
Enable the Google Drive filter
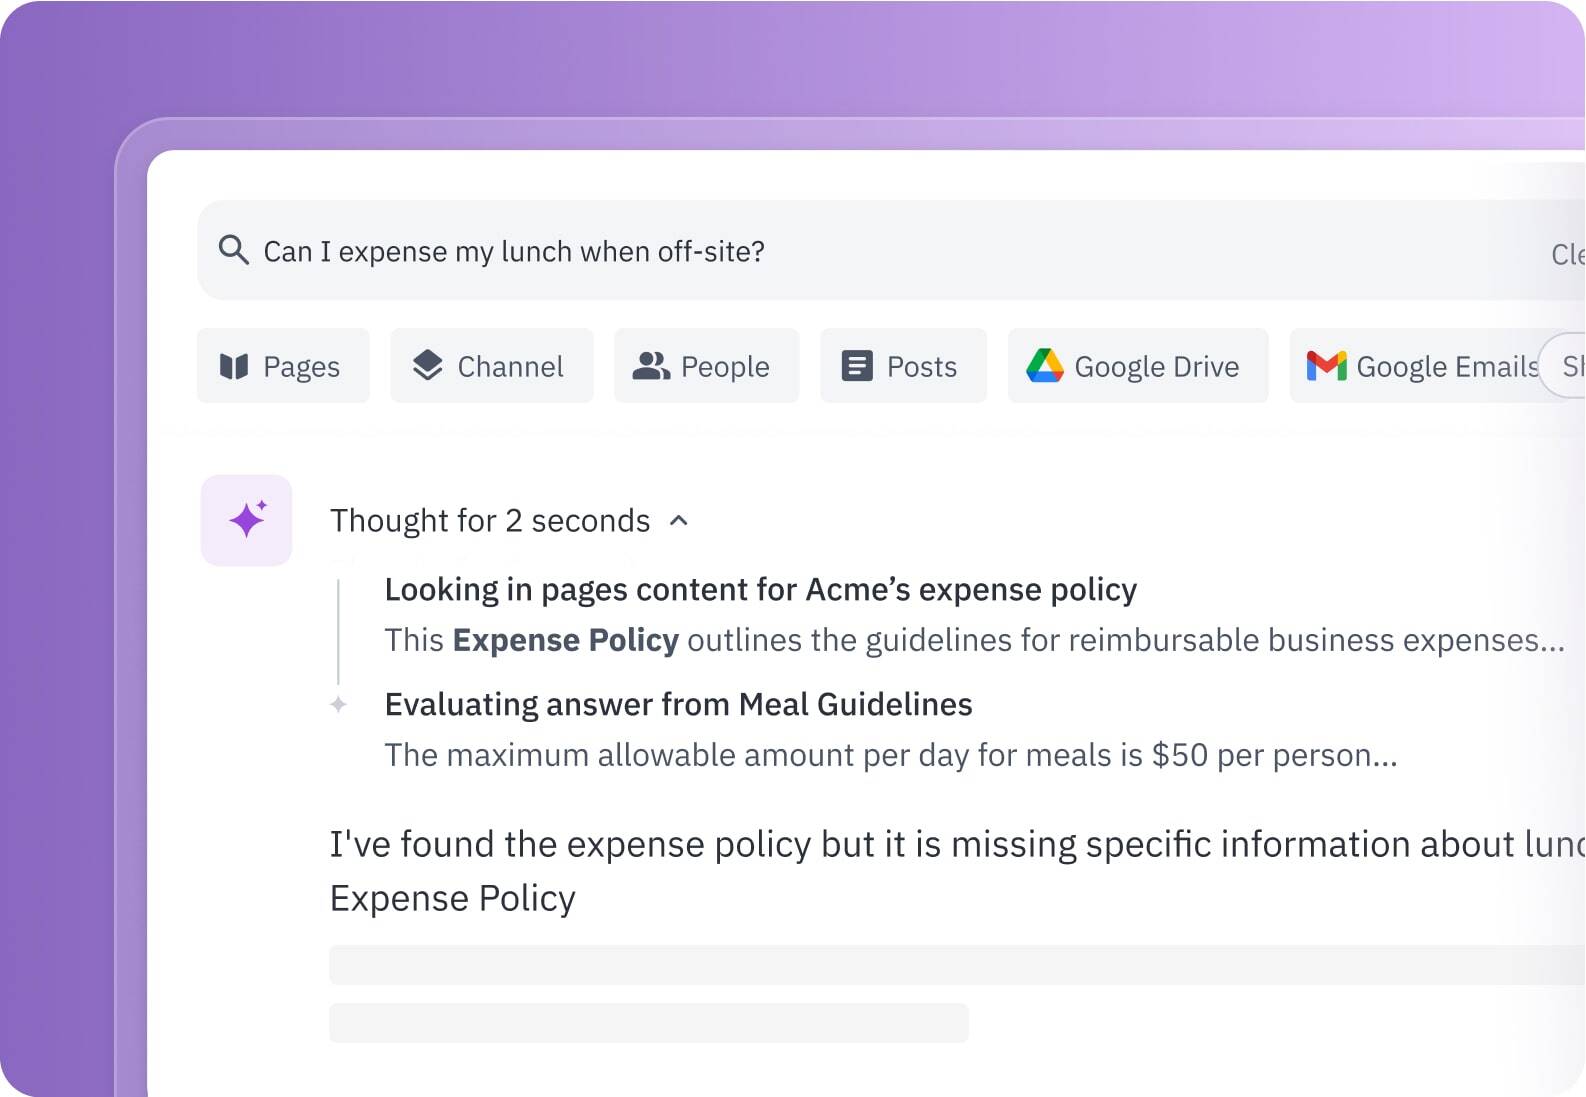(1137, 366)
